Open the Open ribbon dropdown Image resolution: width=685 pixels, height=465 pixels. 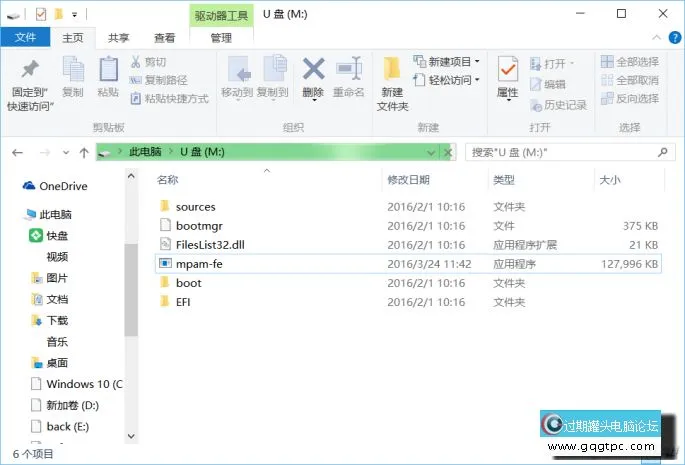point(552,64)
